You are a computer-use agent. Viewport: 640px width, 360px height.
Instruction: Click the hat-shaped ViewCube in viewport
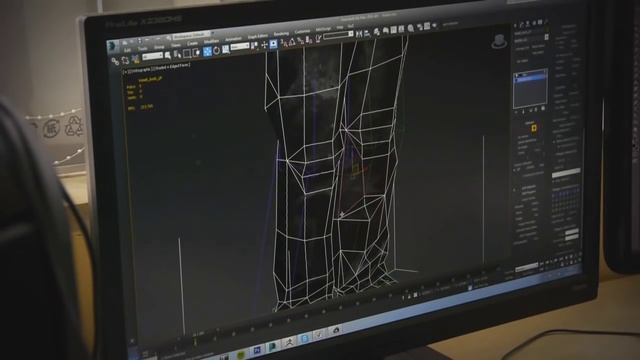[499, 41]
